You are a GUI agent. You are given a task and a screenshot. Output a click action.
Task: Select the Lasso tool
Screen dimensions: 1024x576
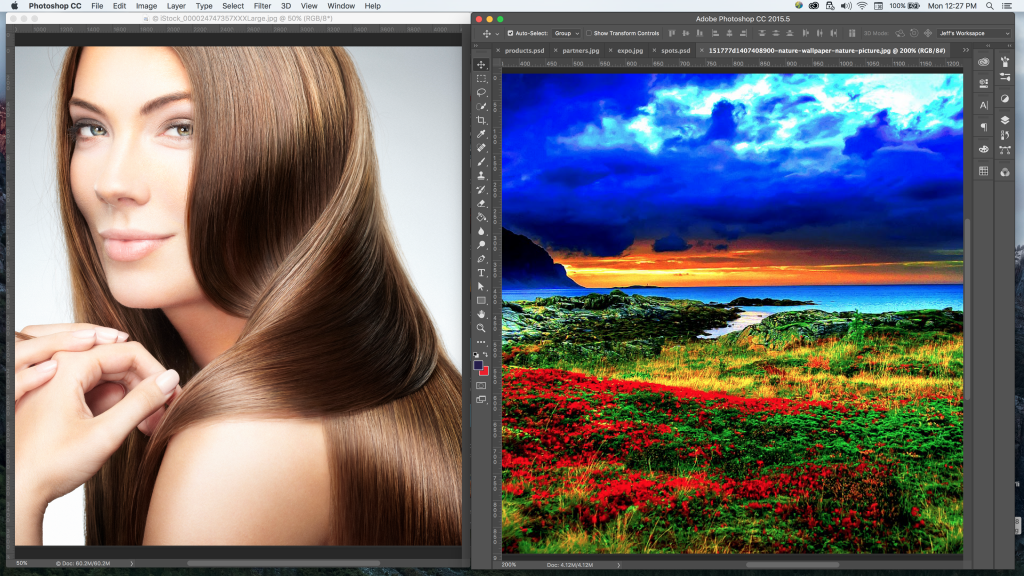coord(481,92)
